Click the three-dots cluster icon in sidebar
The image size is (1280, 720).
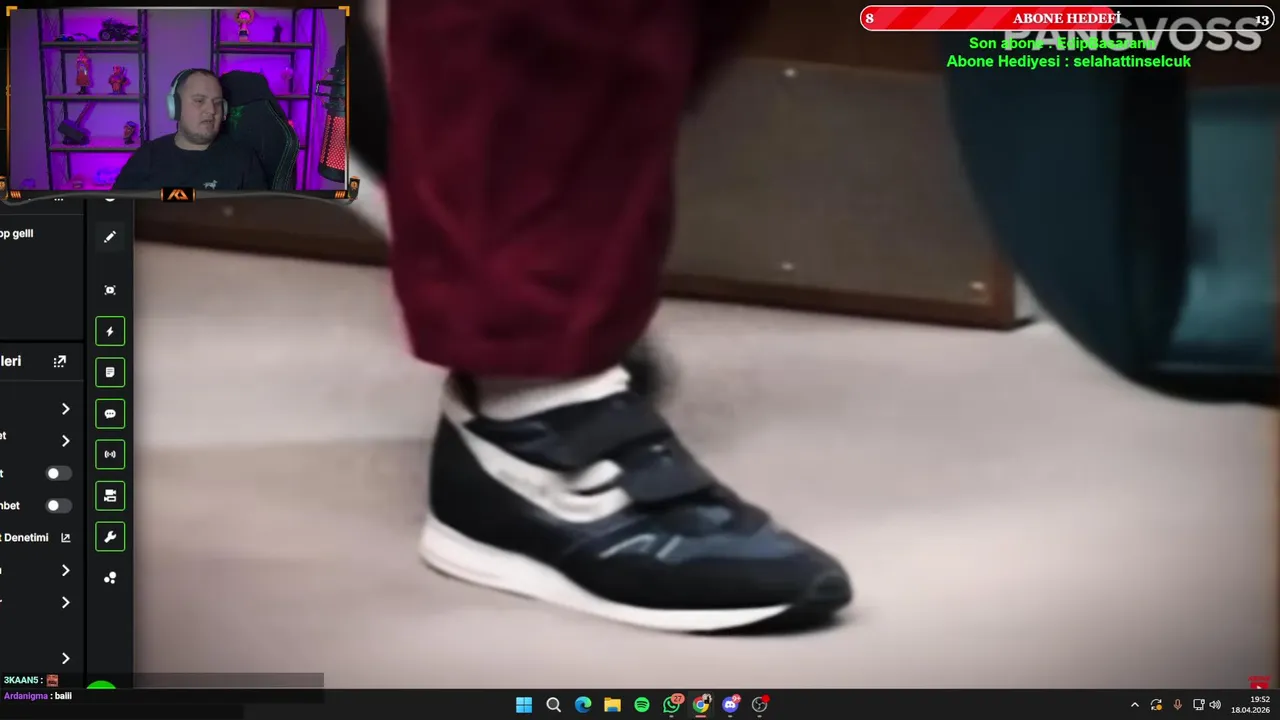[x=110, y=578]
